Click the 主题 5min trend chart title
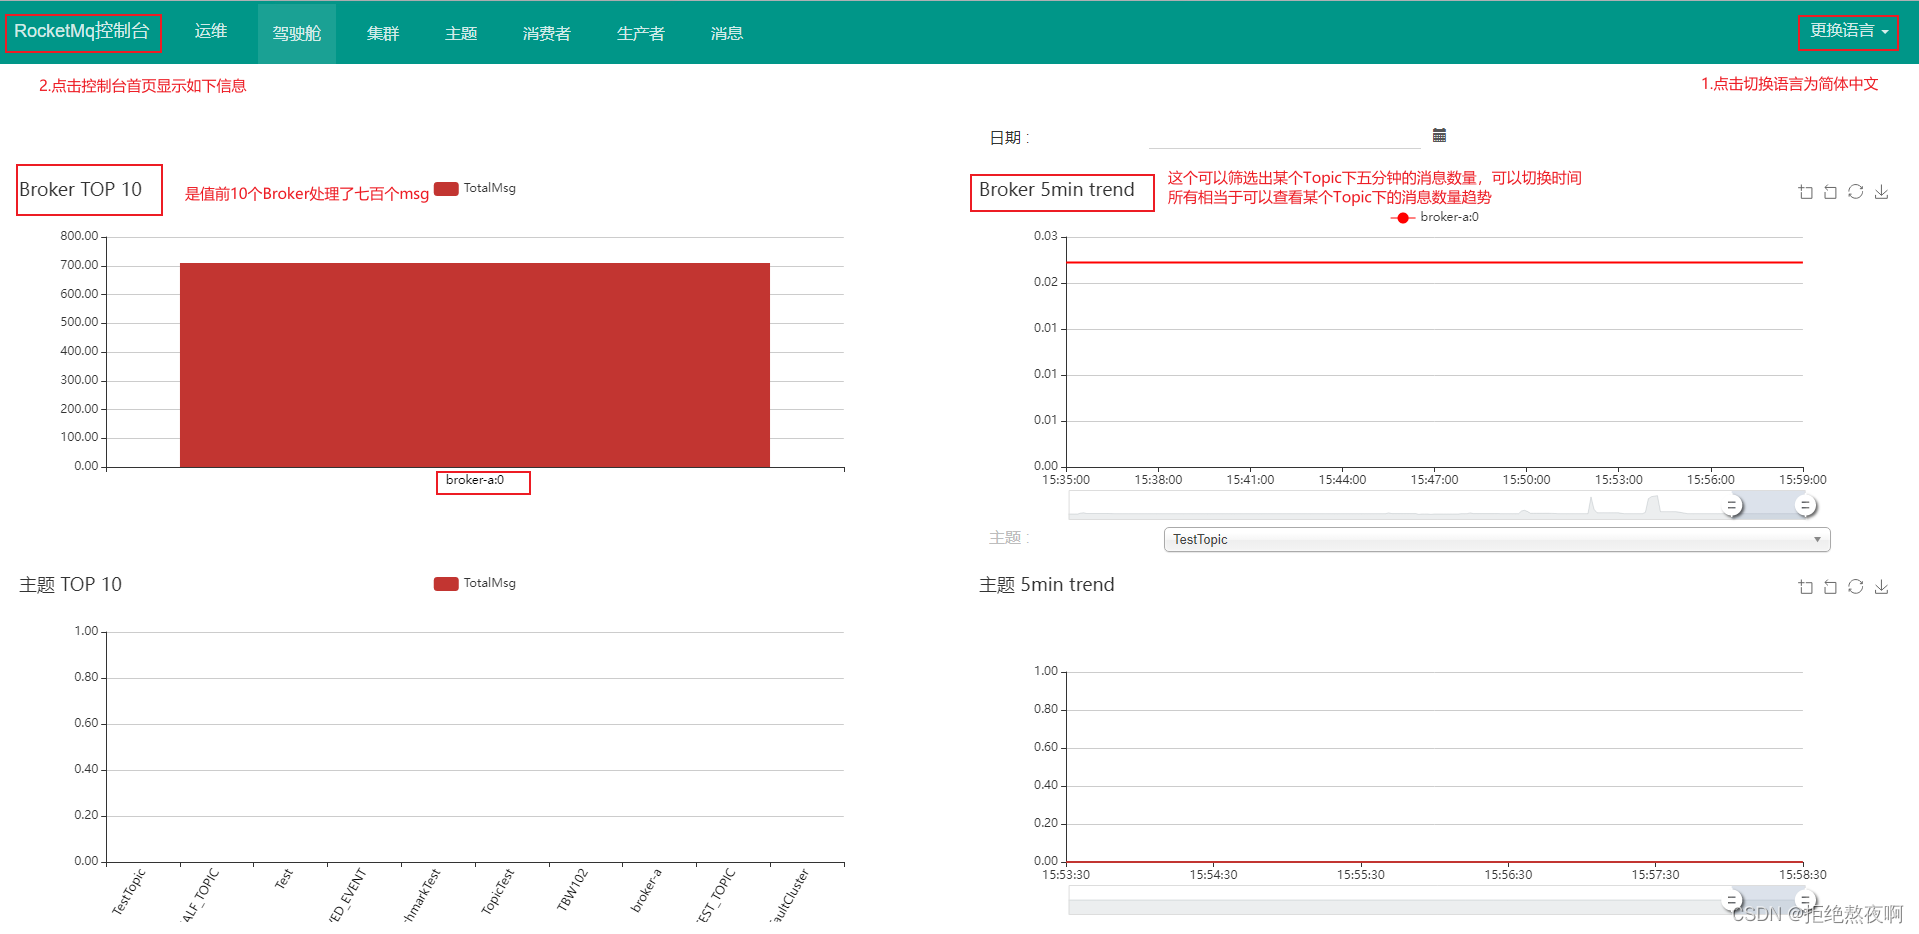Image resolution: width=1919 pixels, height=934 pixels. pyautogui.click(x=1047, y=585)
